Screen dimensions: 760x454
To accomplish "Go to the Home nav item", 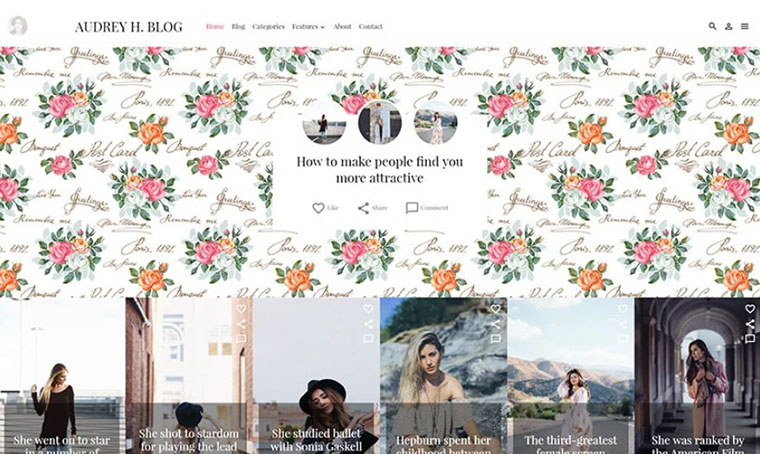I will tap(215, 27).
